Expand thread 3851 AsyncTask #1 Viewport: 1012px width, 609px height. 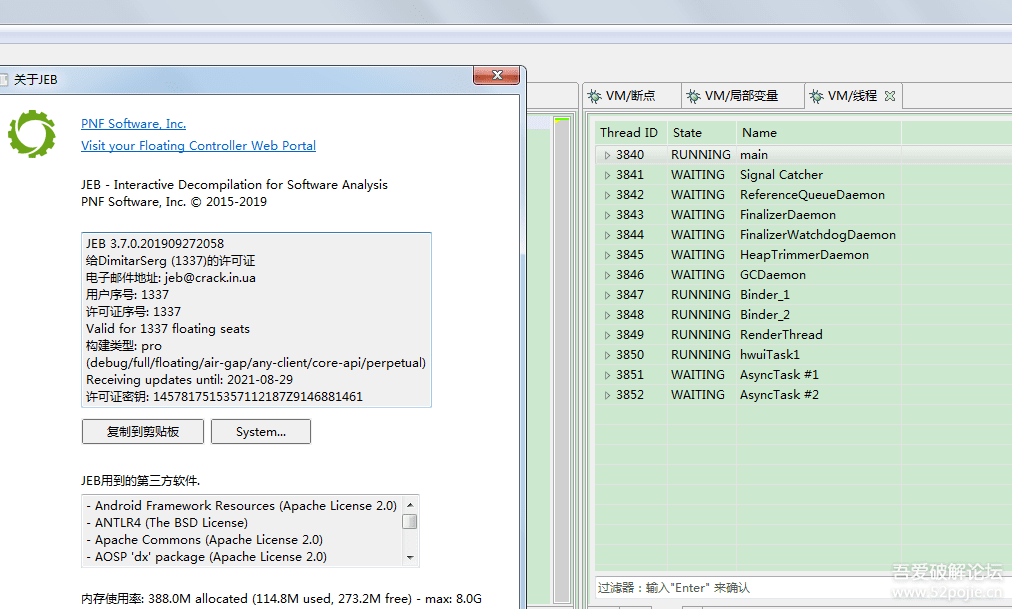[607, 375]
